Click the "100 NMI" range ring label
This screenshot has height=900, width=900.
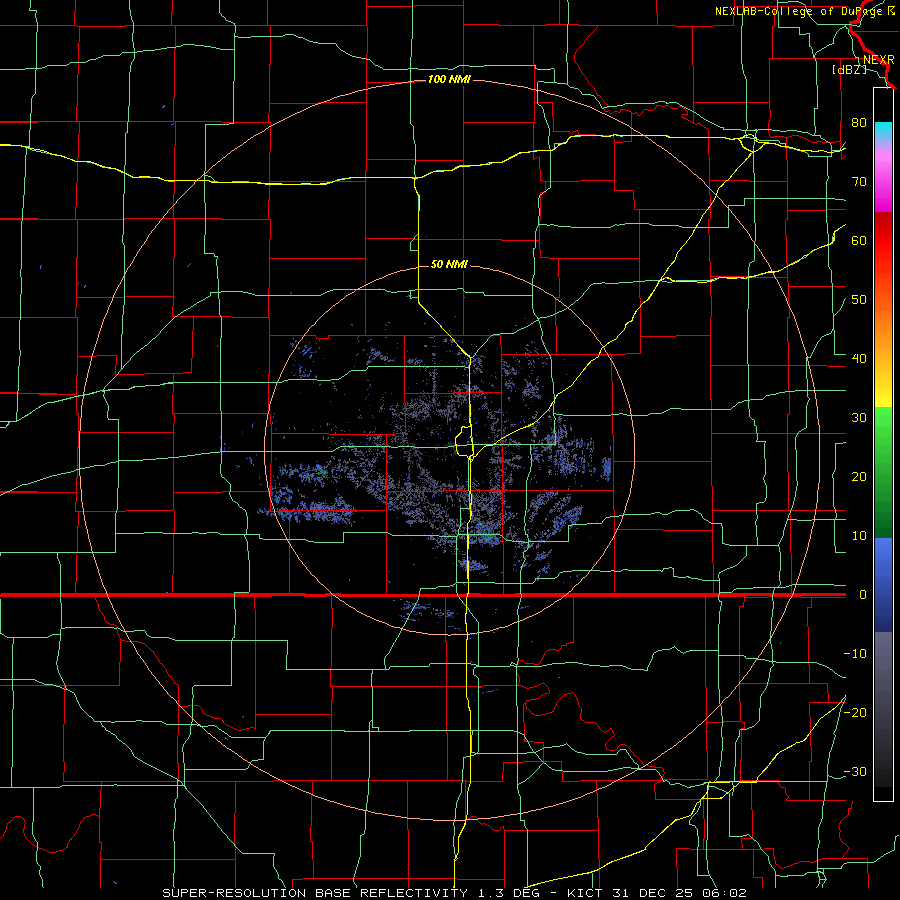tap(449, 79)
